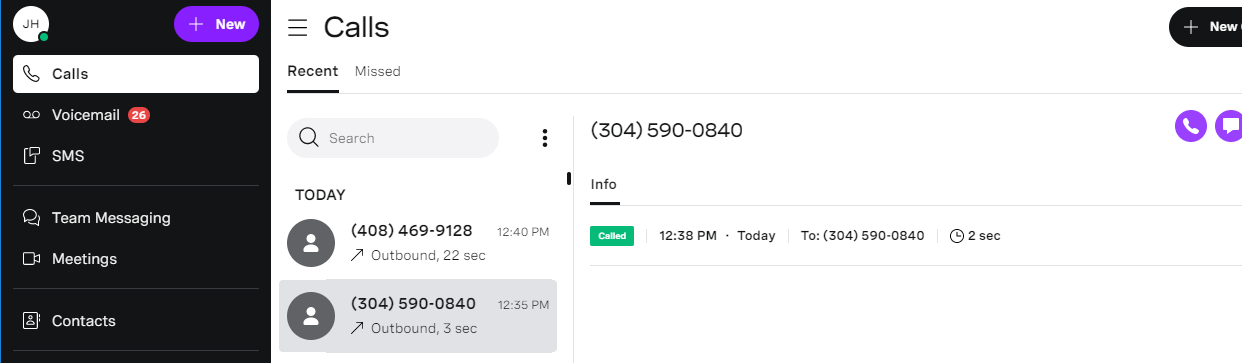Switch to the Missed tab
This screenshot has height=363, width=1242.
[378, 71]
